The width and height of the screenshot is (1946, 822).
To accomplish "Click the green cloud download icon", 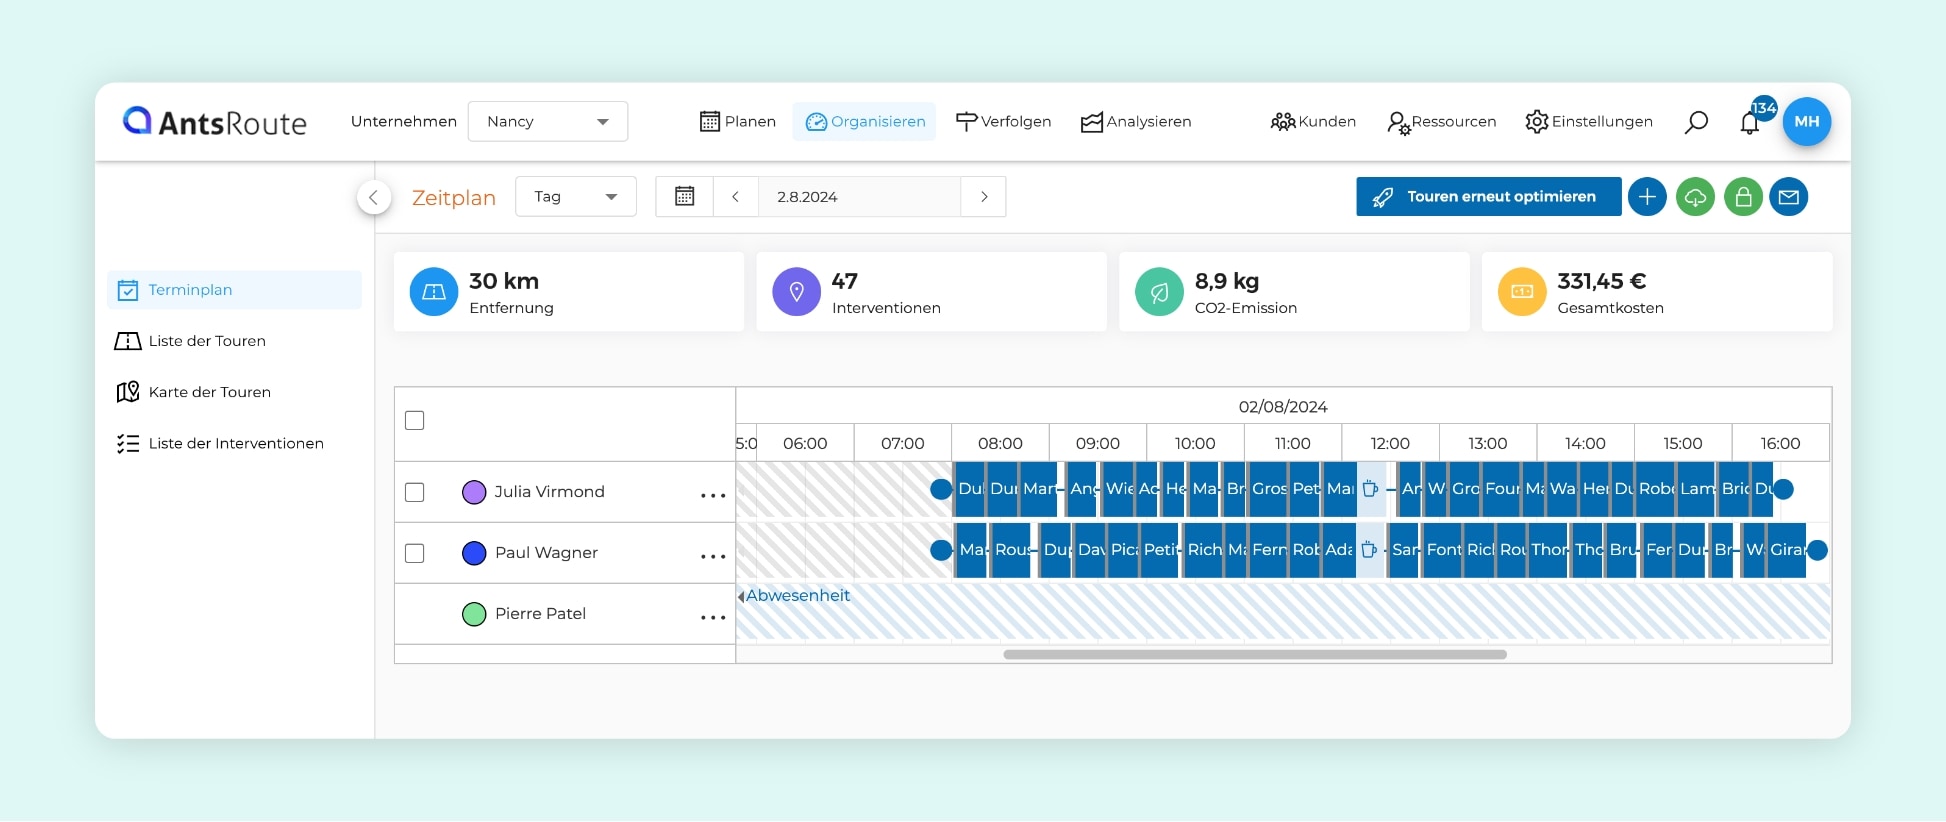I will 1695,197.
